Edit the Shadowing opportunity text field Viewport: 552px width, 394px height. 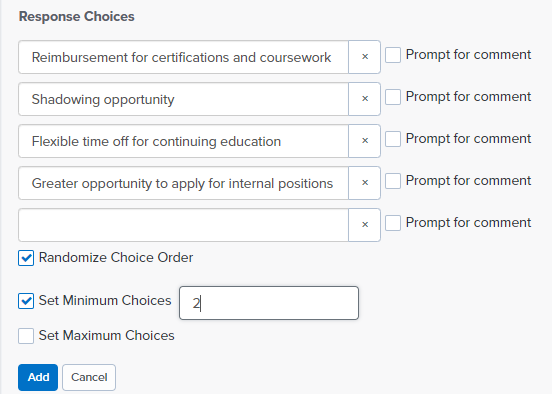[x=183, y=99]
